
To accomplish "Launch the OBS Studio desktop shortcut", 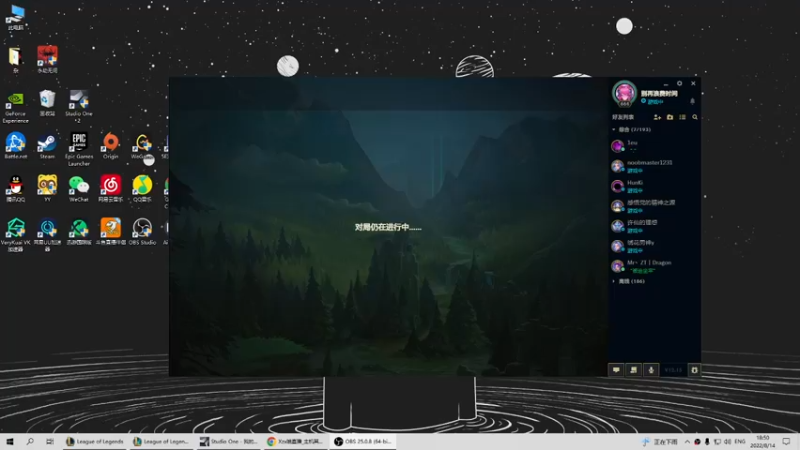I will click(x=142, y=232).
